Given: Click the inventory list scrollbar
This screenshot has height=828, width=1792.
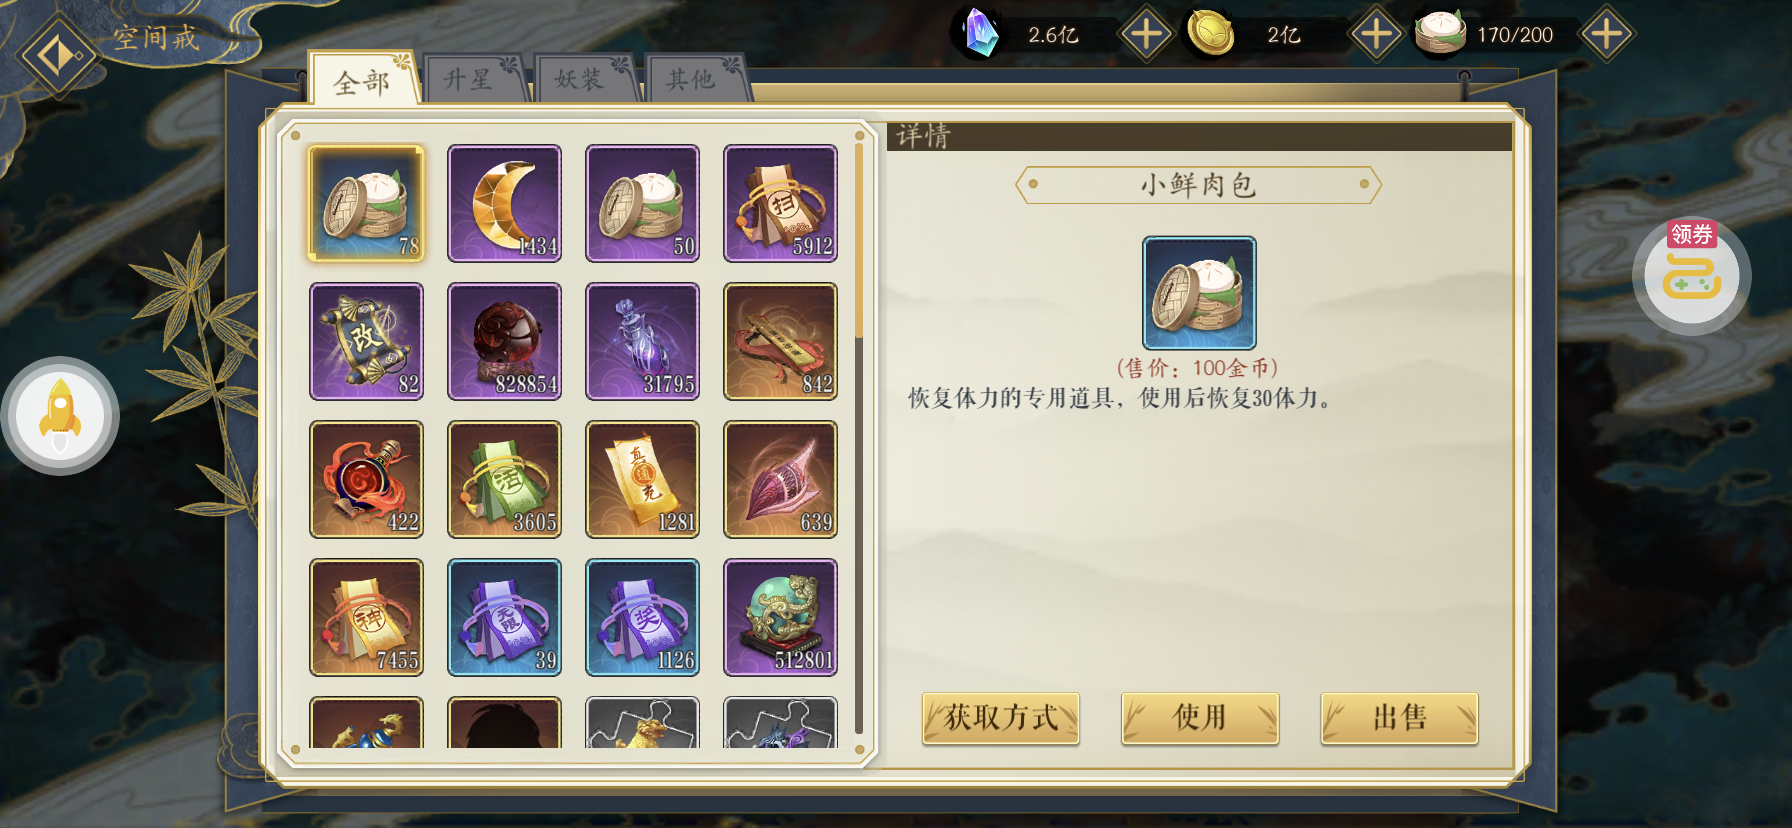Looking at the screenshot, I should (859, 442).
